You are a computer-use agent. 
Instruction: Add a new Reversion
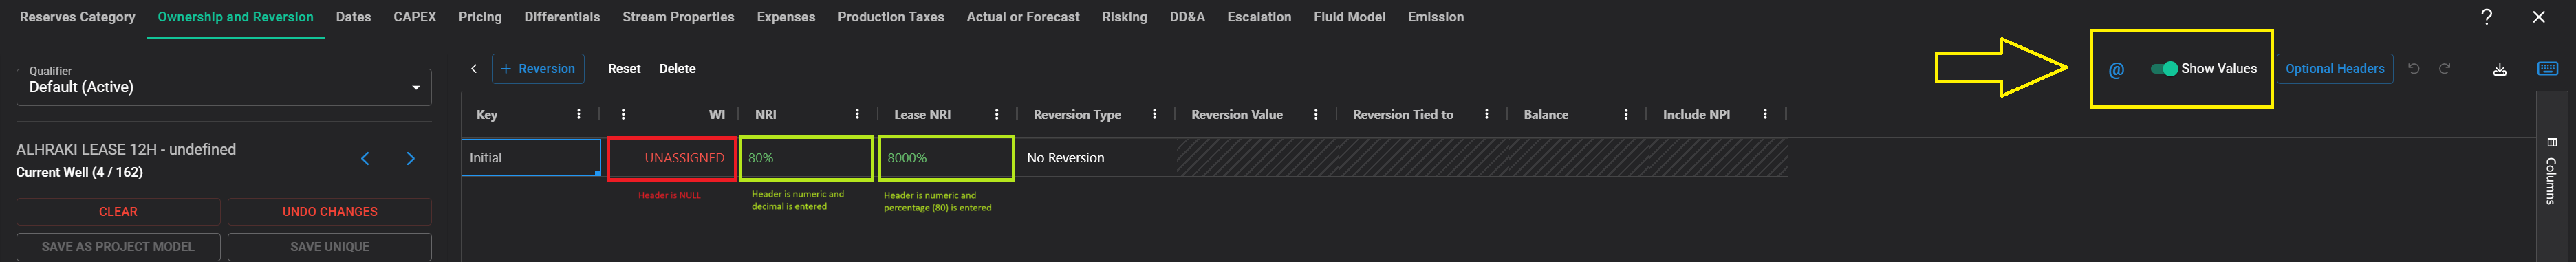(538, 69)
